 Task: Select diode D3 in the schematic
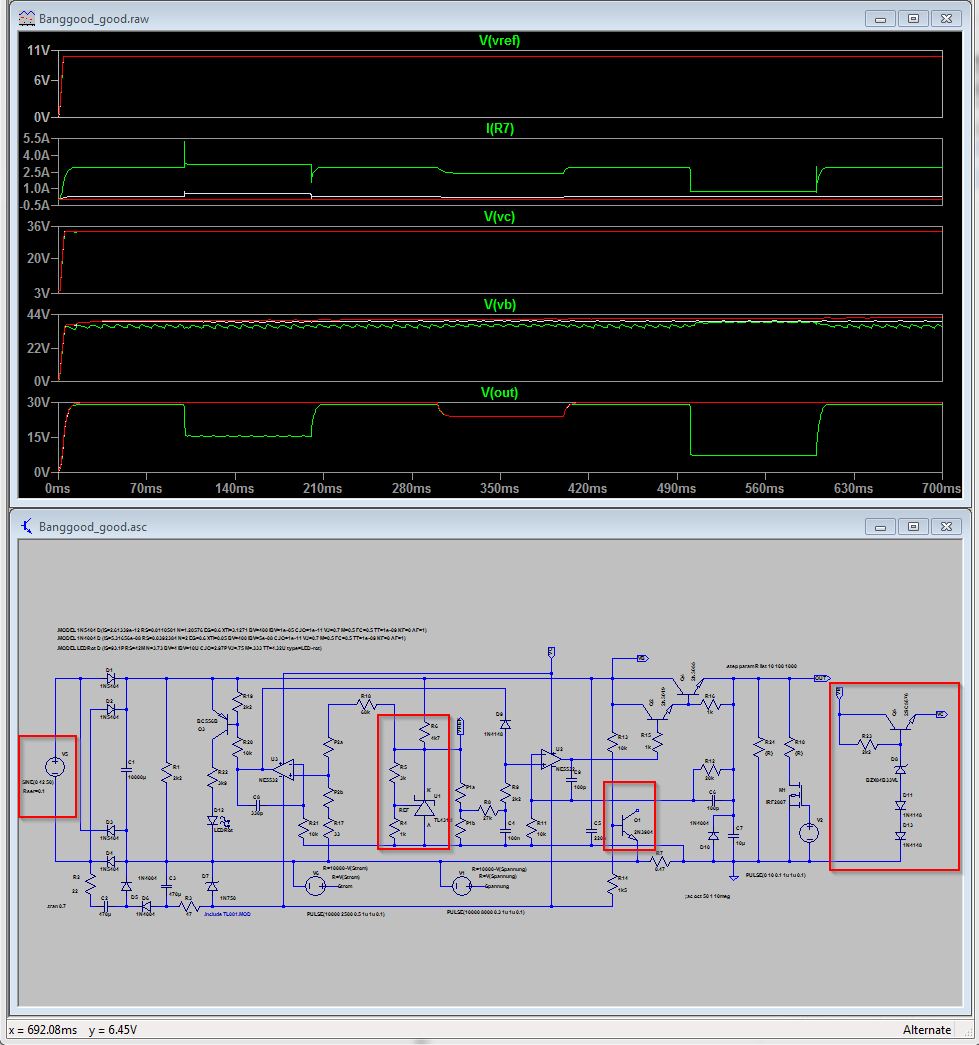coord(111,830)
